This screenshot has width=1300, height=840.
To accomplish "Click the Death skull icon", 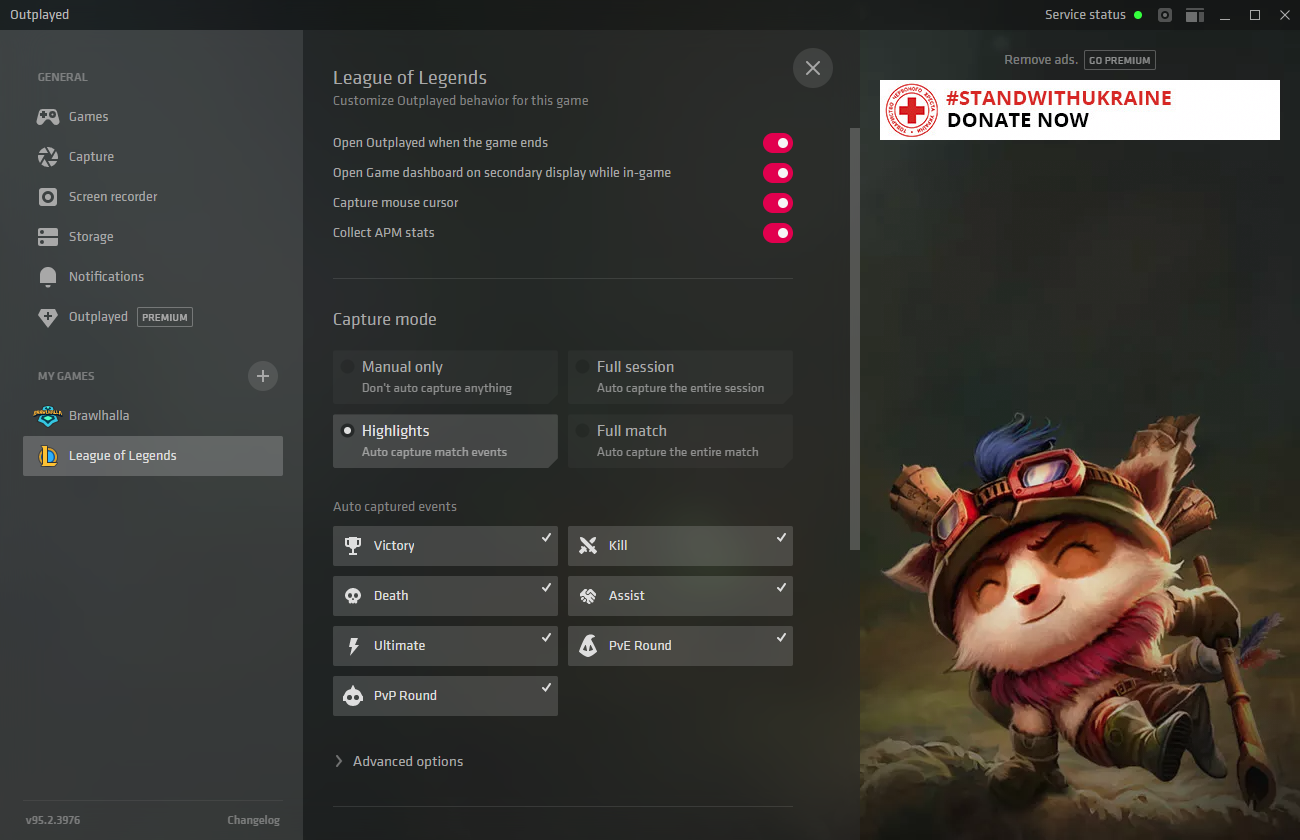I will [x=352, y=596].
